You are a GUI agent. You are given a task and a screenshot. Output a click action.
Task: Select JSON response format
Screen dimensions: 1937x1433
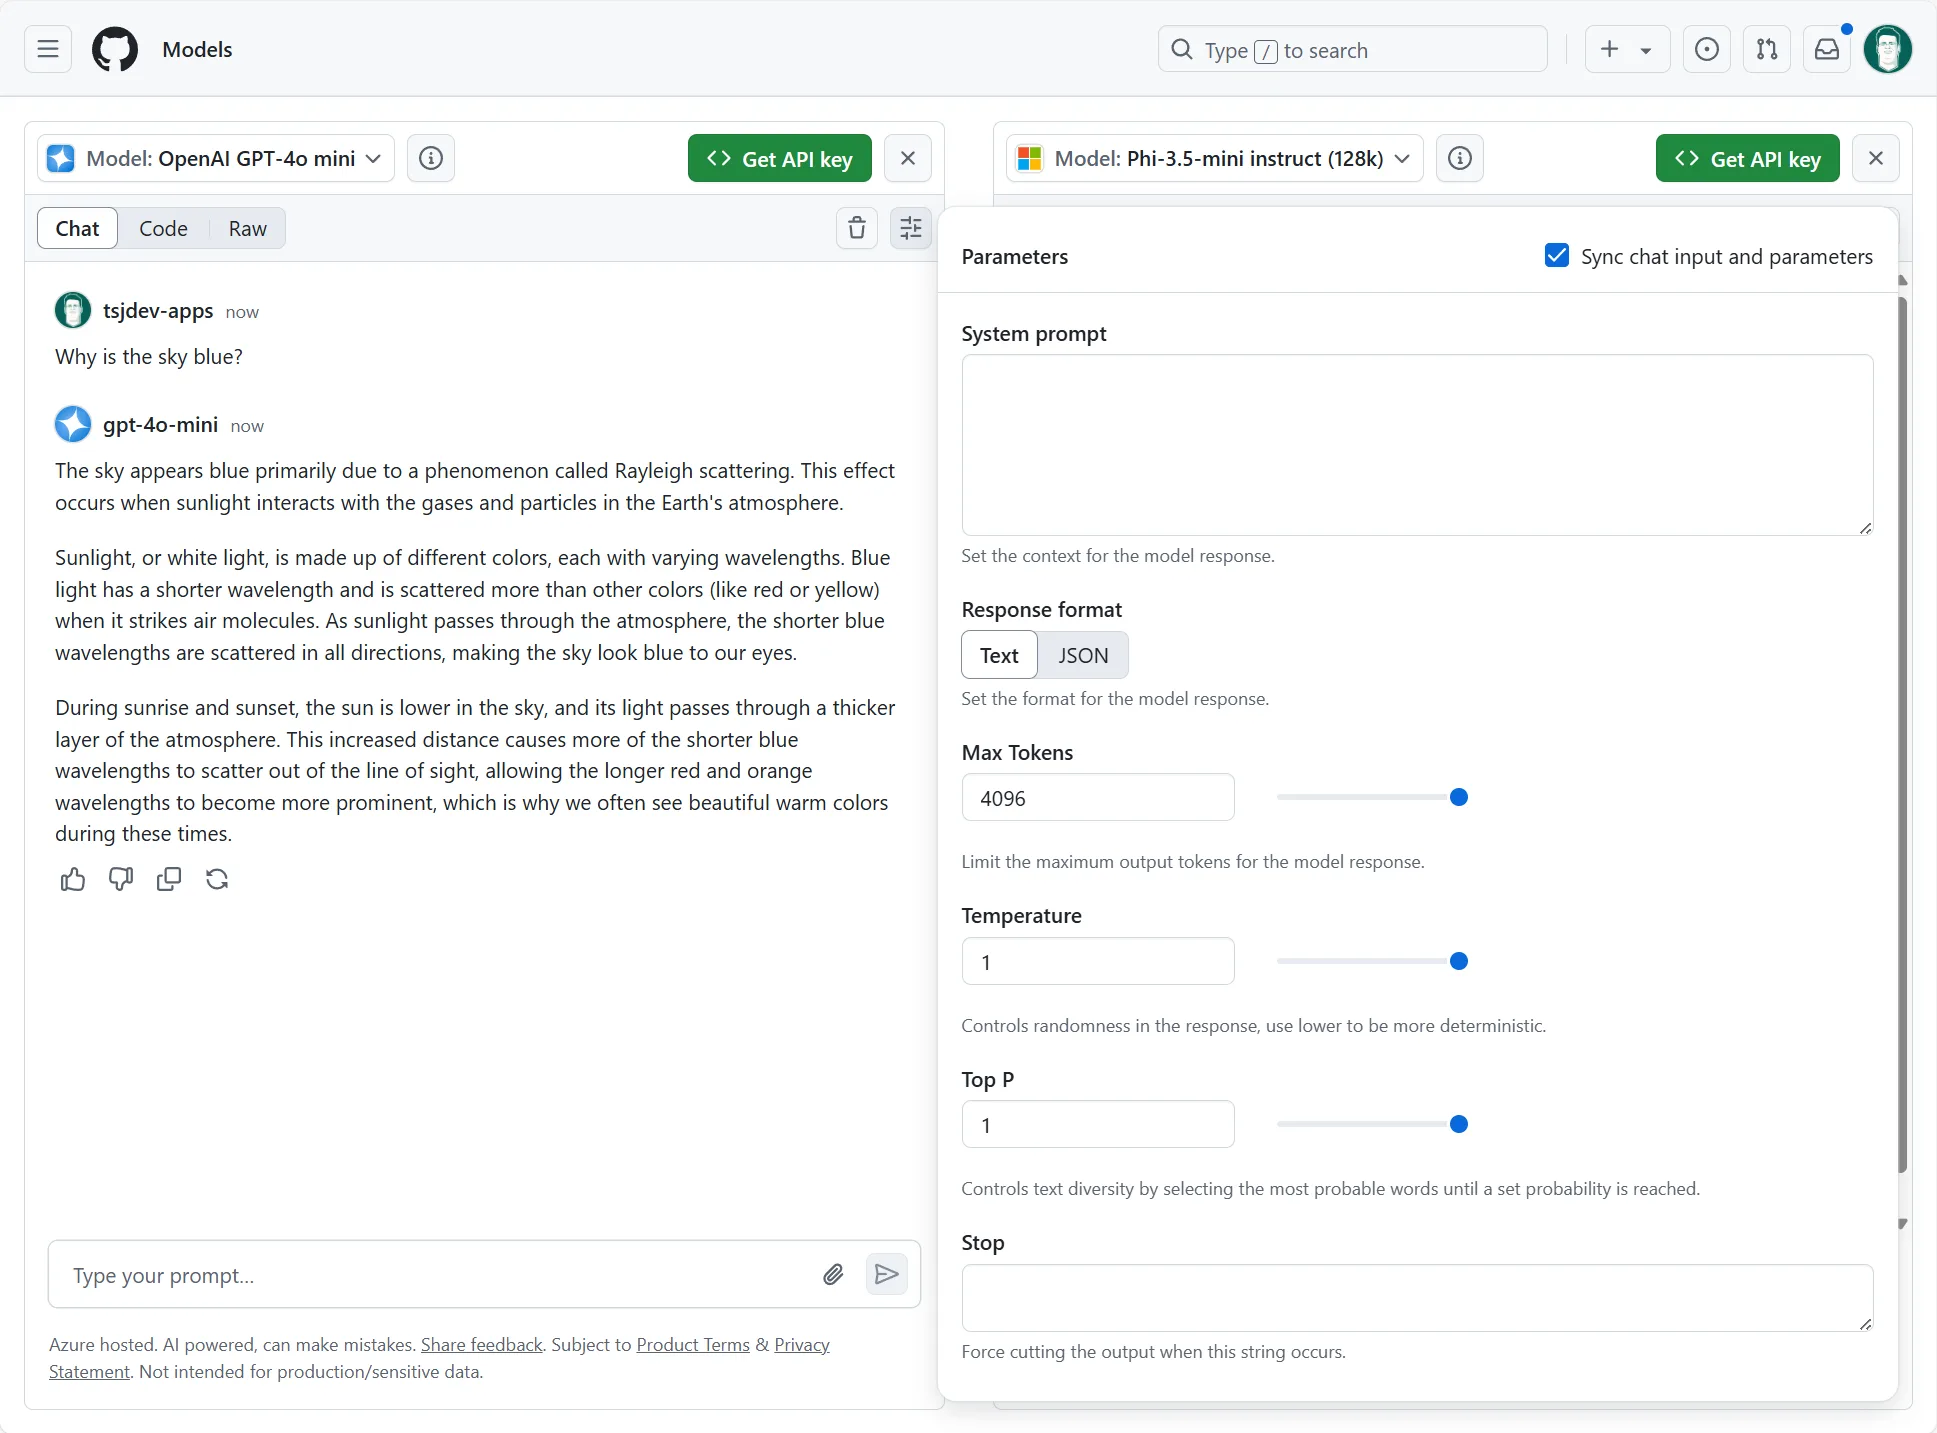pos(1083,655)
